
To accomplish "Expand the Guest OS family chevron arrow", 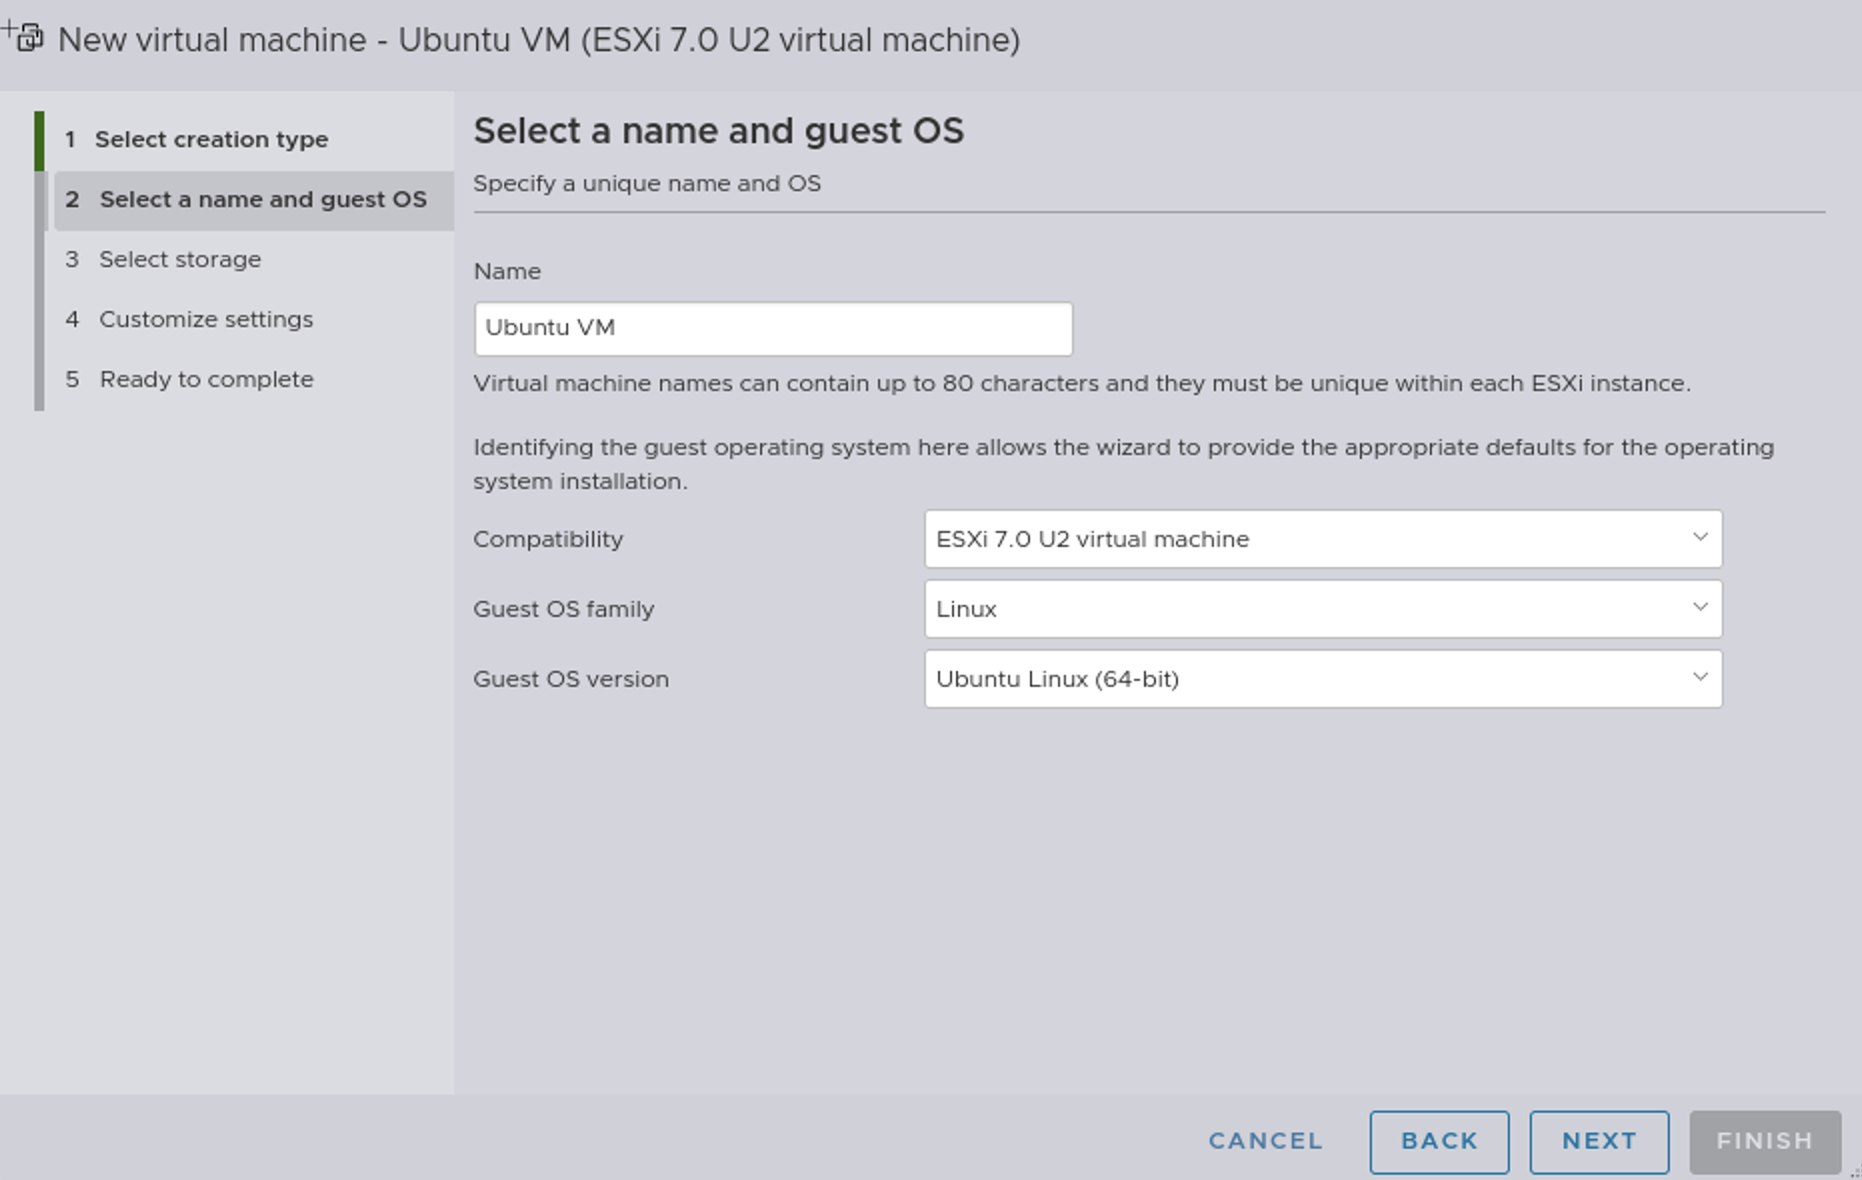I will pyautogui.click(x=1698, y=608).
